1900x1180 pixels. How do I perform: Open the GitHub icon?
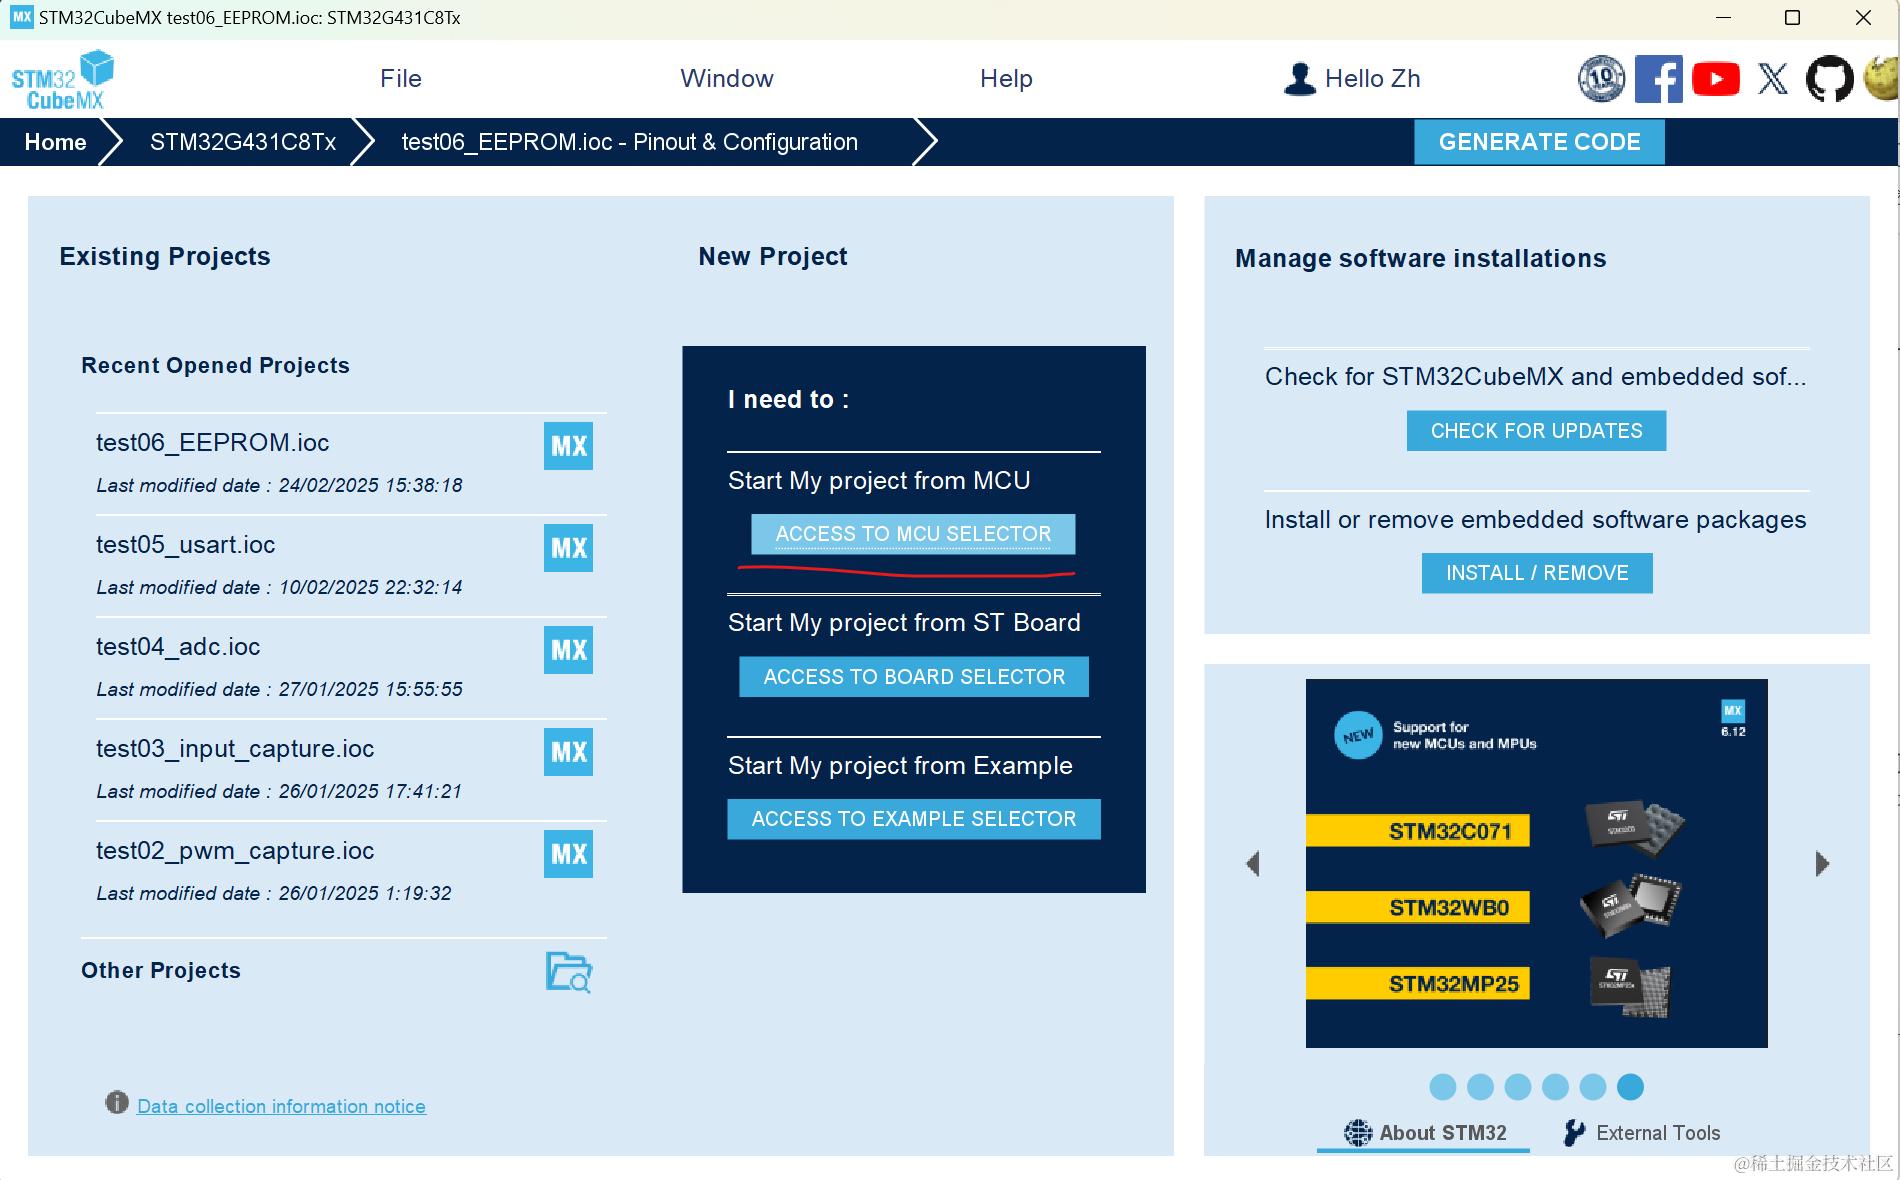(1829, 79)
